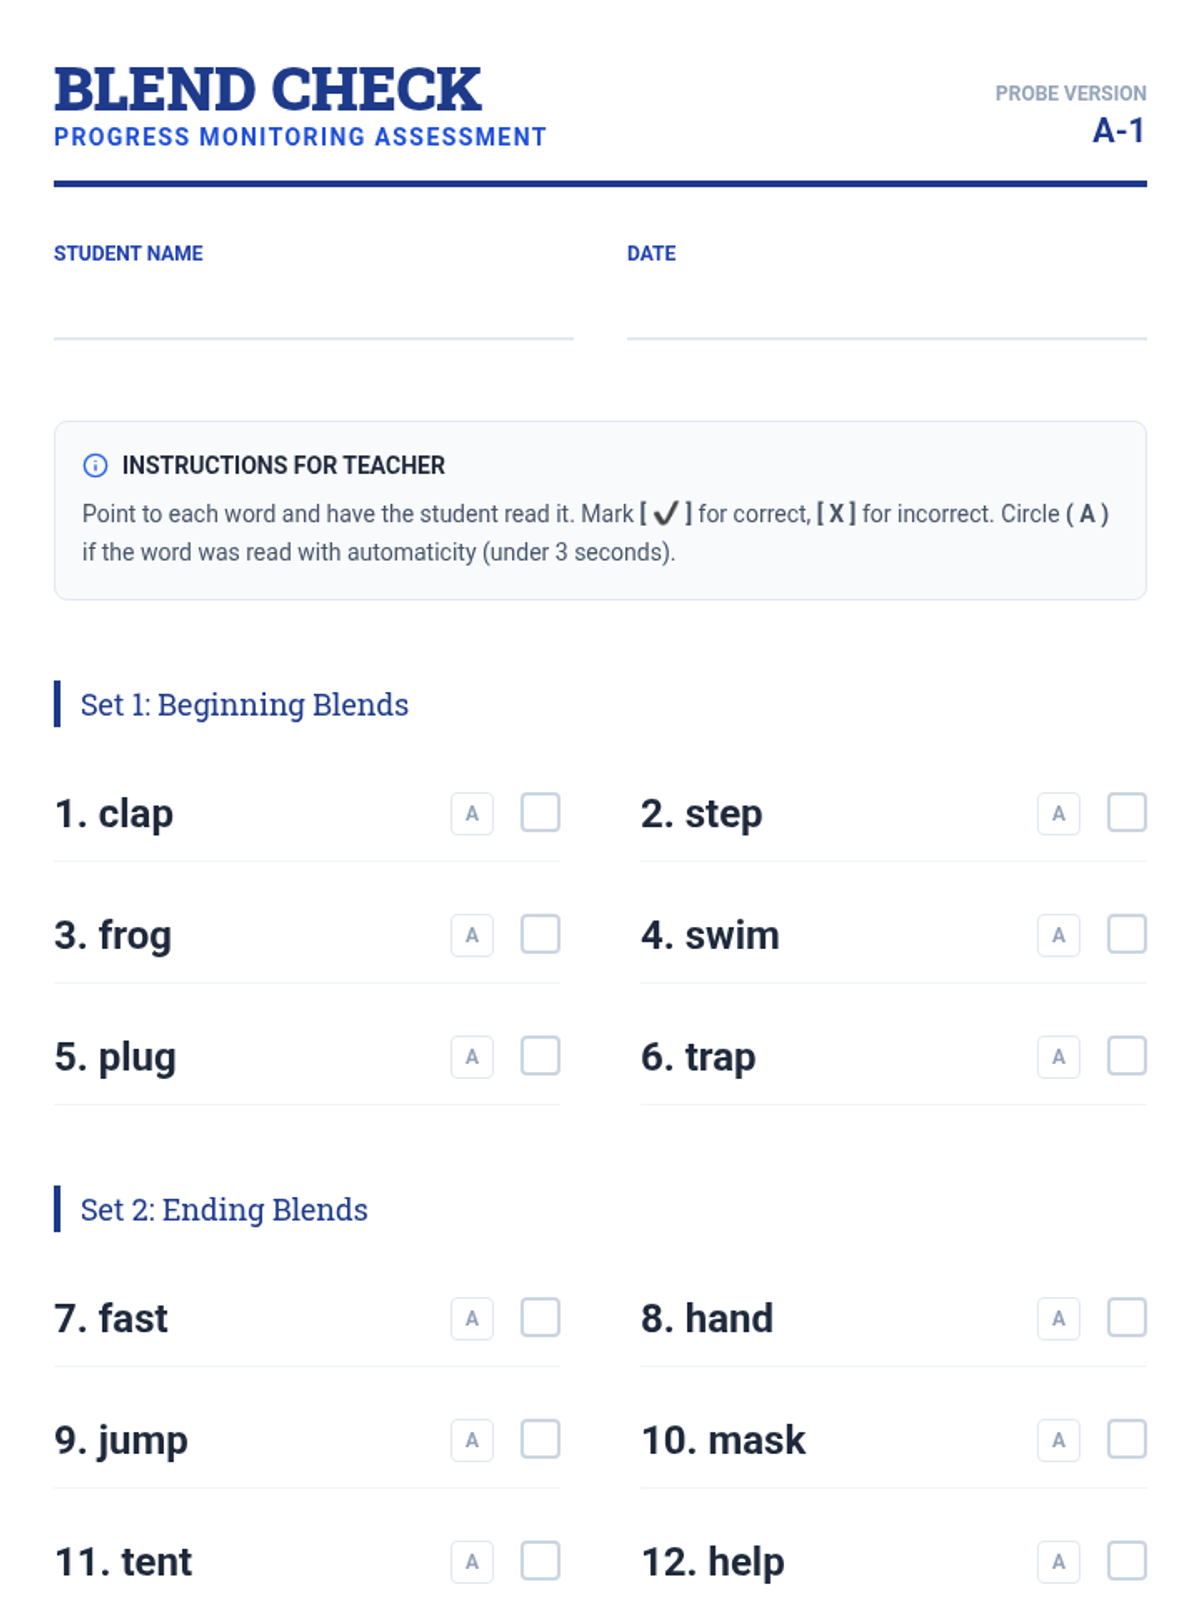Click the Date input line
Screen dimensions: 1200x1600
(x=887, y=308)
